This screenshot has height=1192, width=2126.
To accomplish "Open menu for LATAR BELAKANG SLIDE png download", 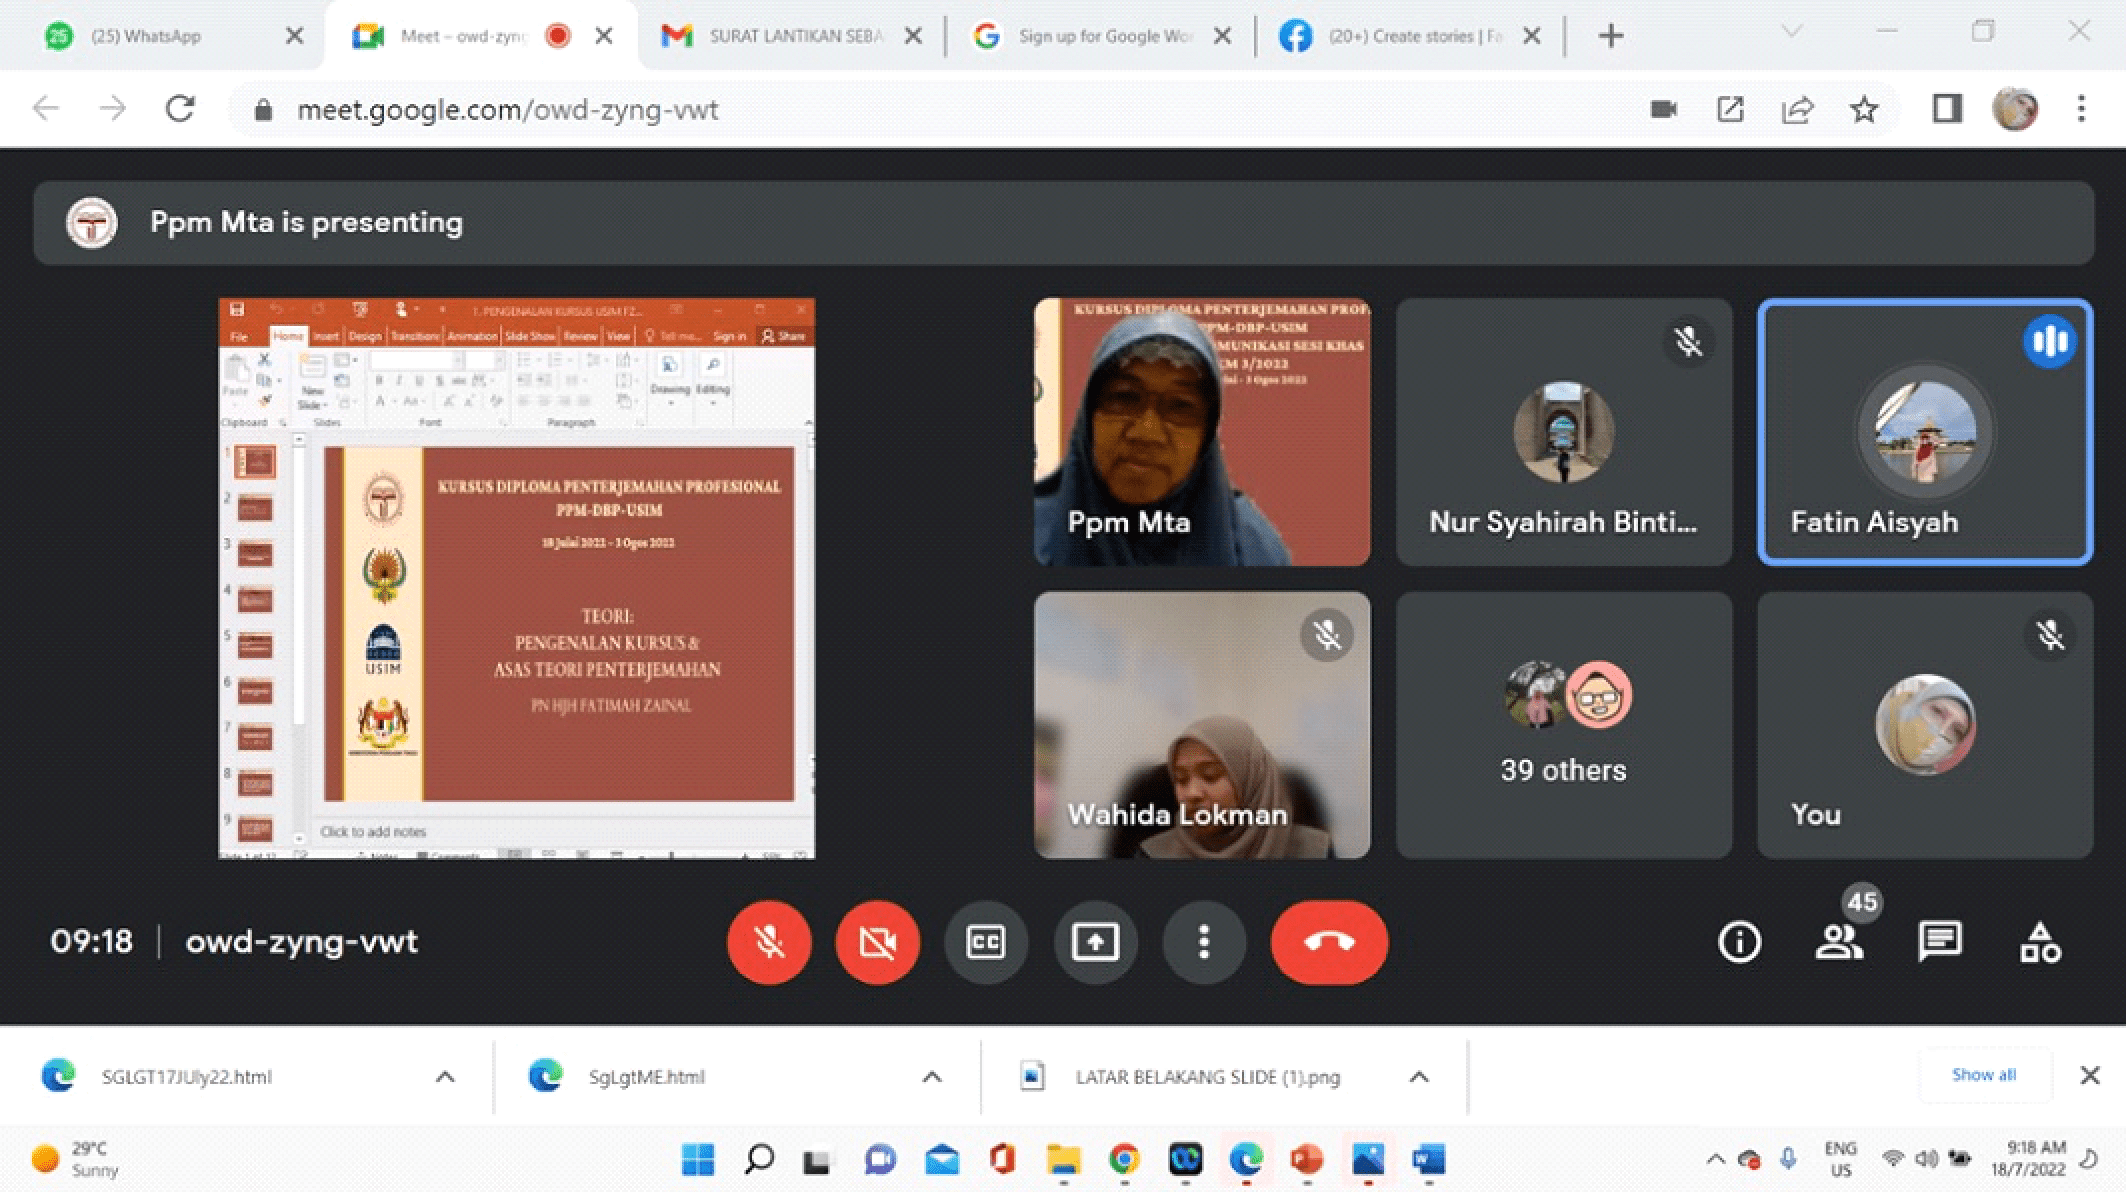I will click(1418, 1077).
